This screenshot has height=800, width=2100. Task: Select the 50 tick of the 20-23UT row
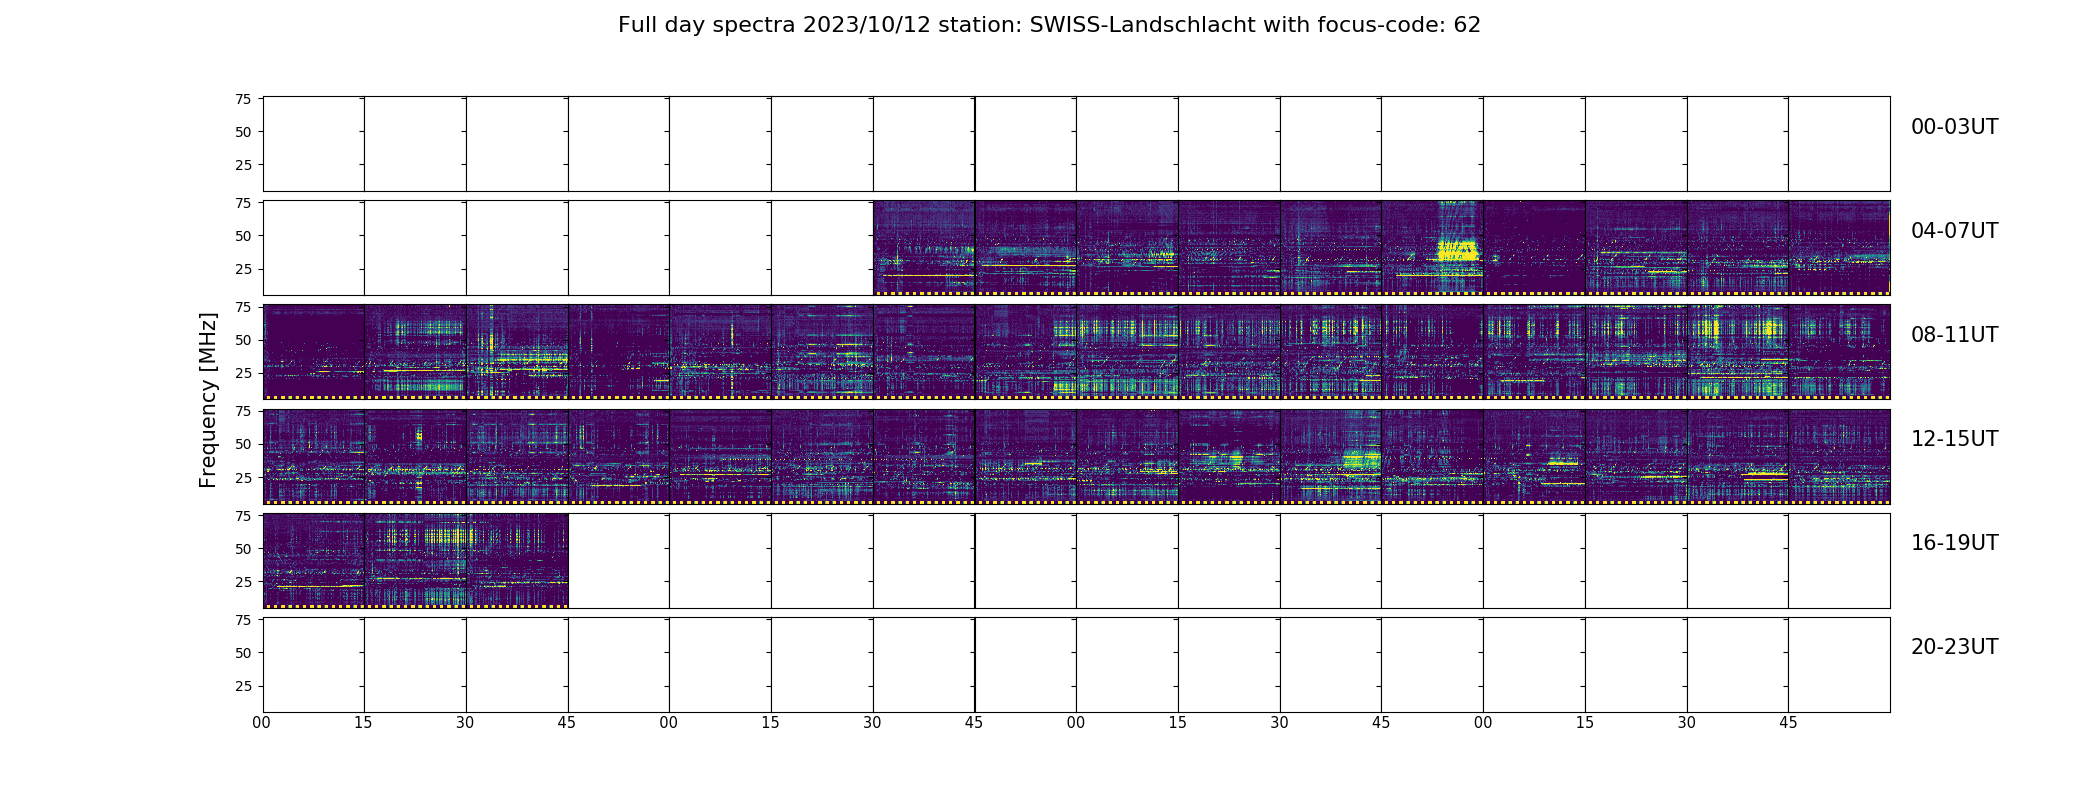[x=243, y=653]
